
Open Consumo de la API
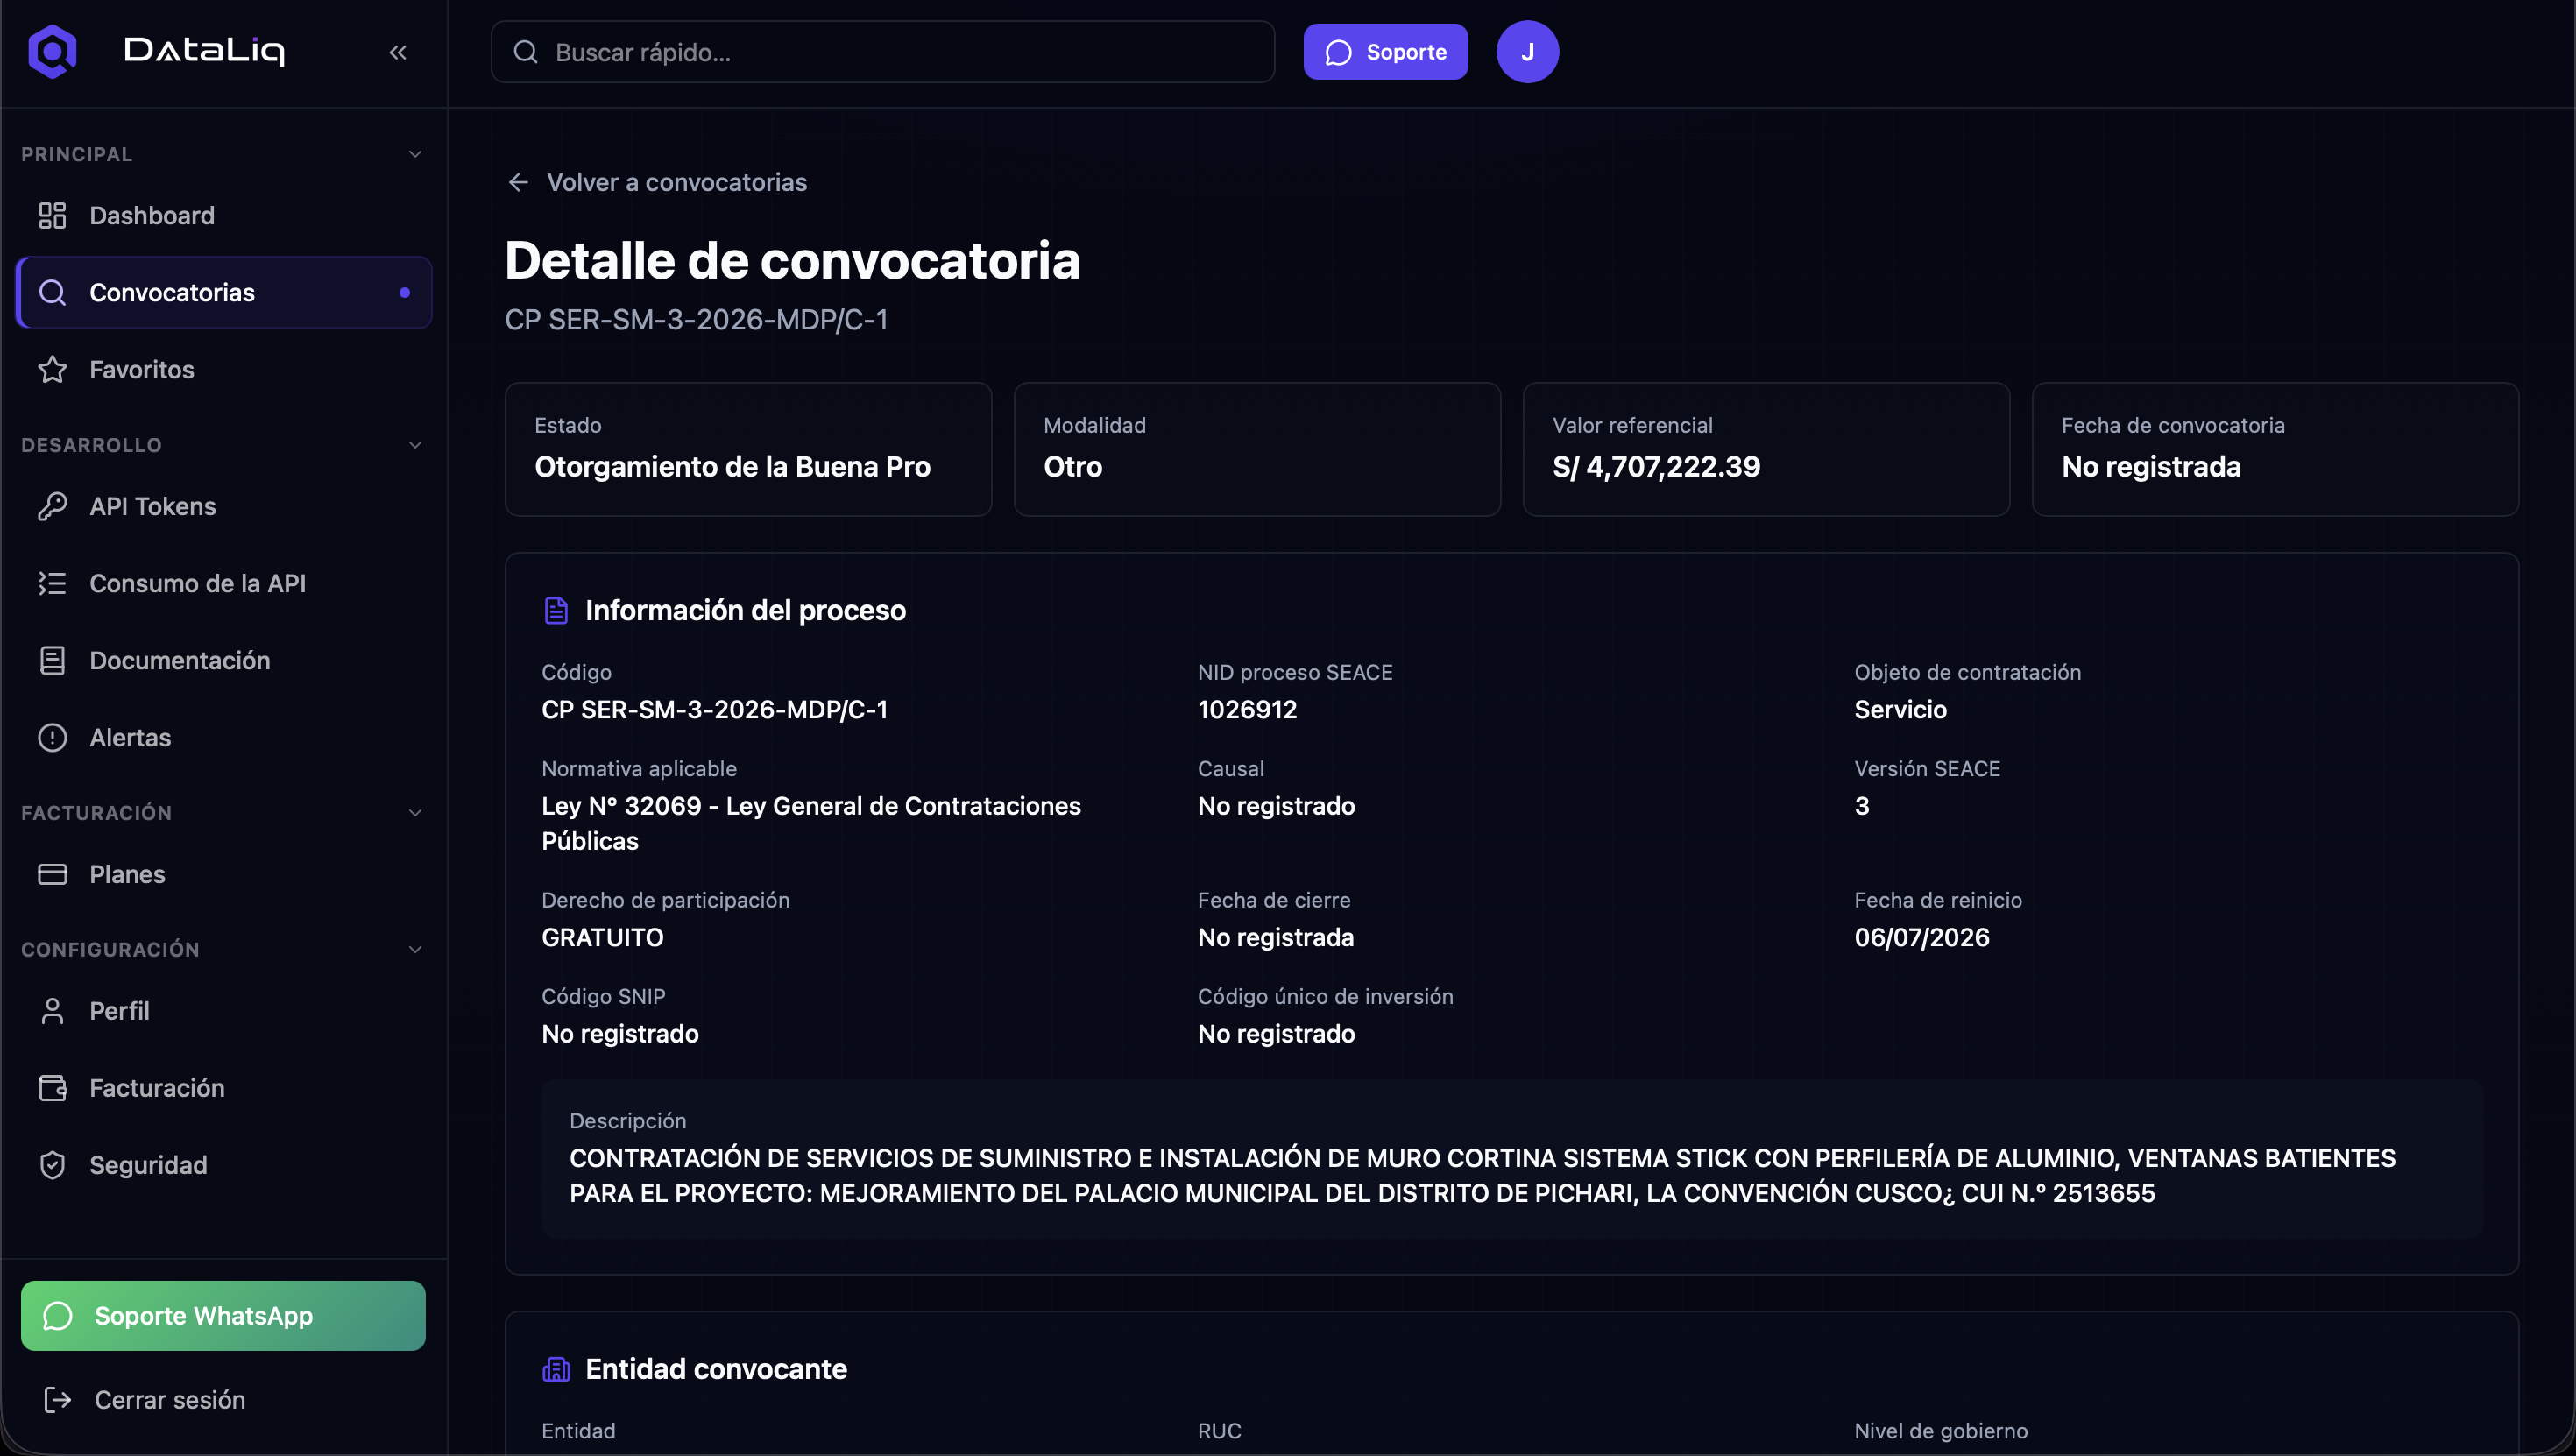224,583
